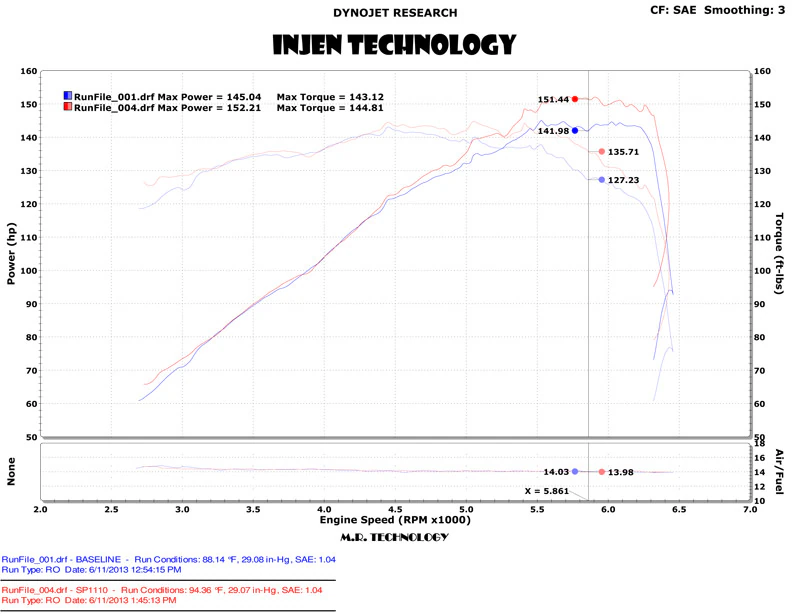Click the X = 5.861 cursor label
The width and height of the screenshot is (800, 616).
point(547,491)
